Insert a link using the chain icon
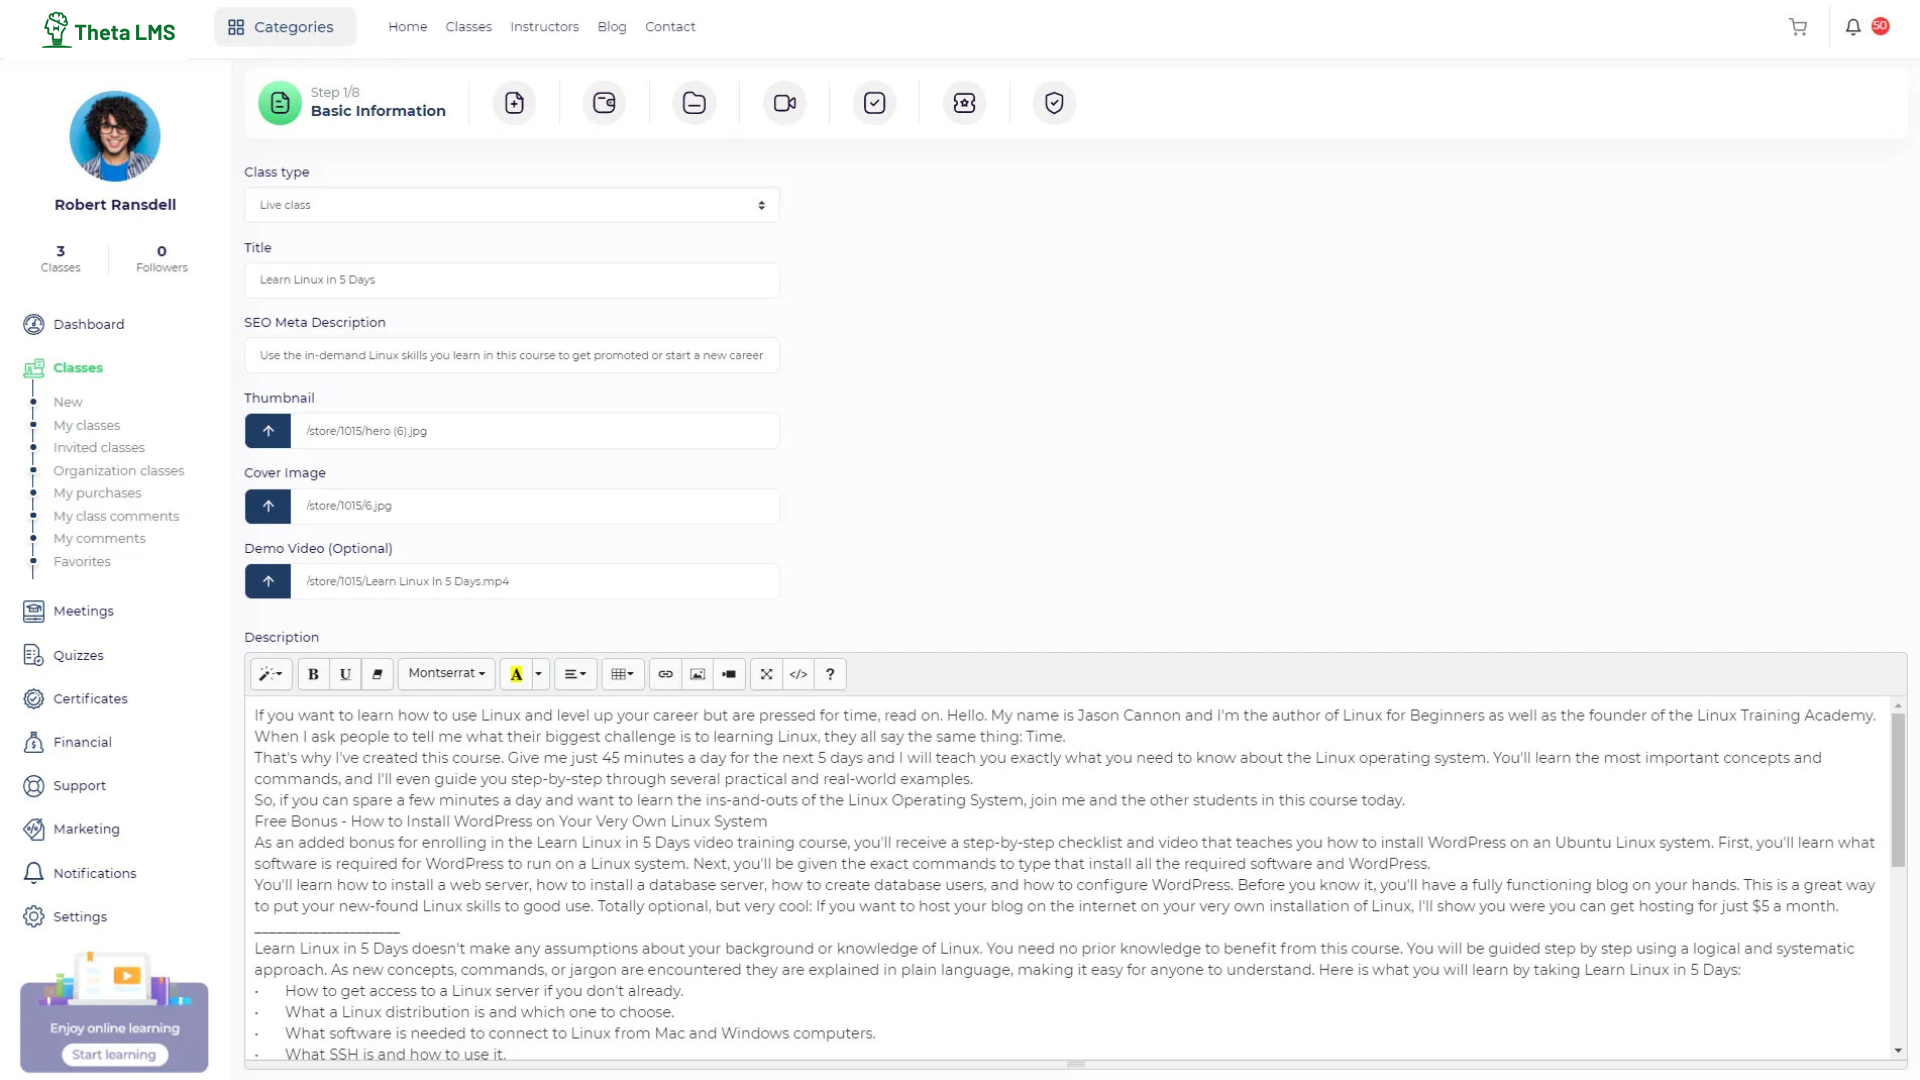This screenshot has width=1920, height=1080. pyautogui.click(x=665, y=674)
